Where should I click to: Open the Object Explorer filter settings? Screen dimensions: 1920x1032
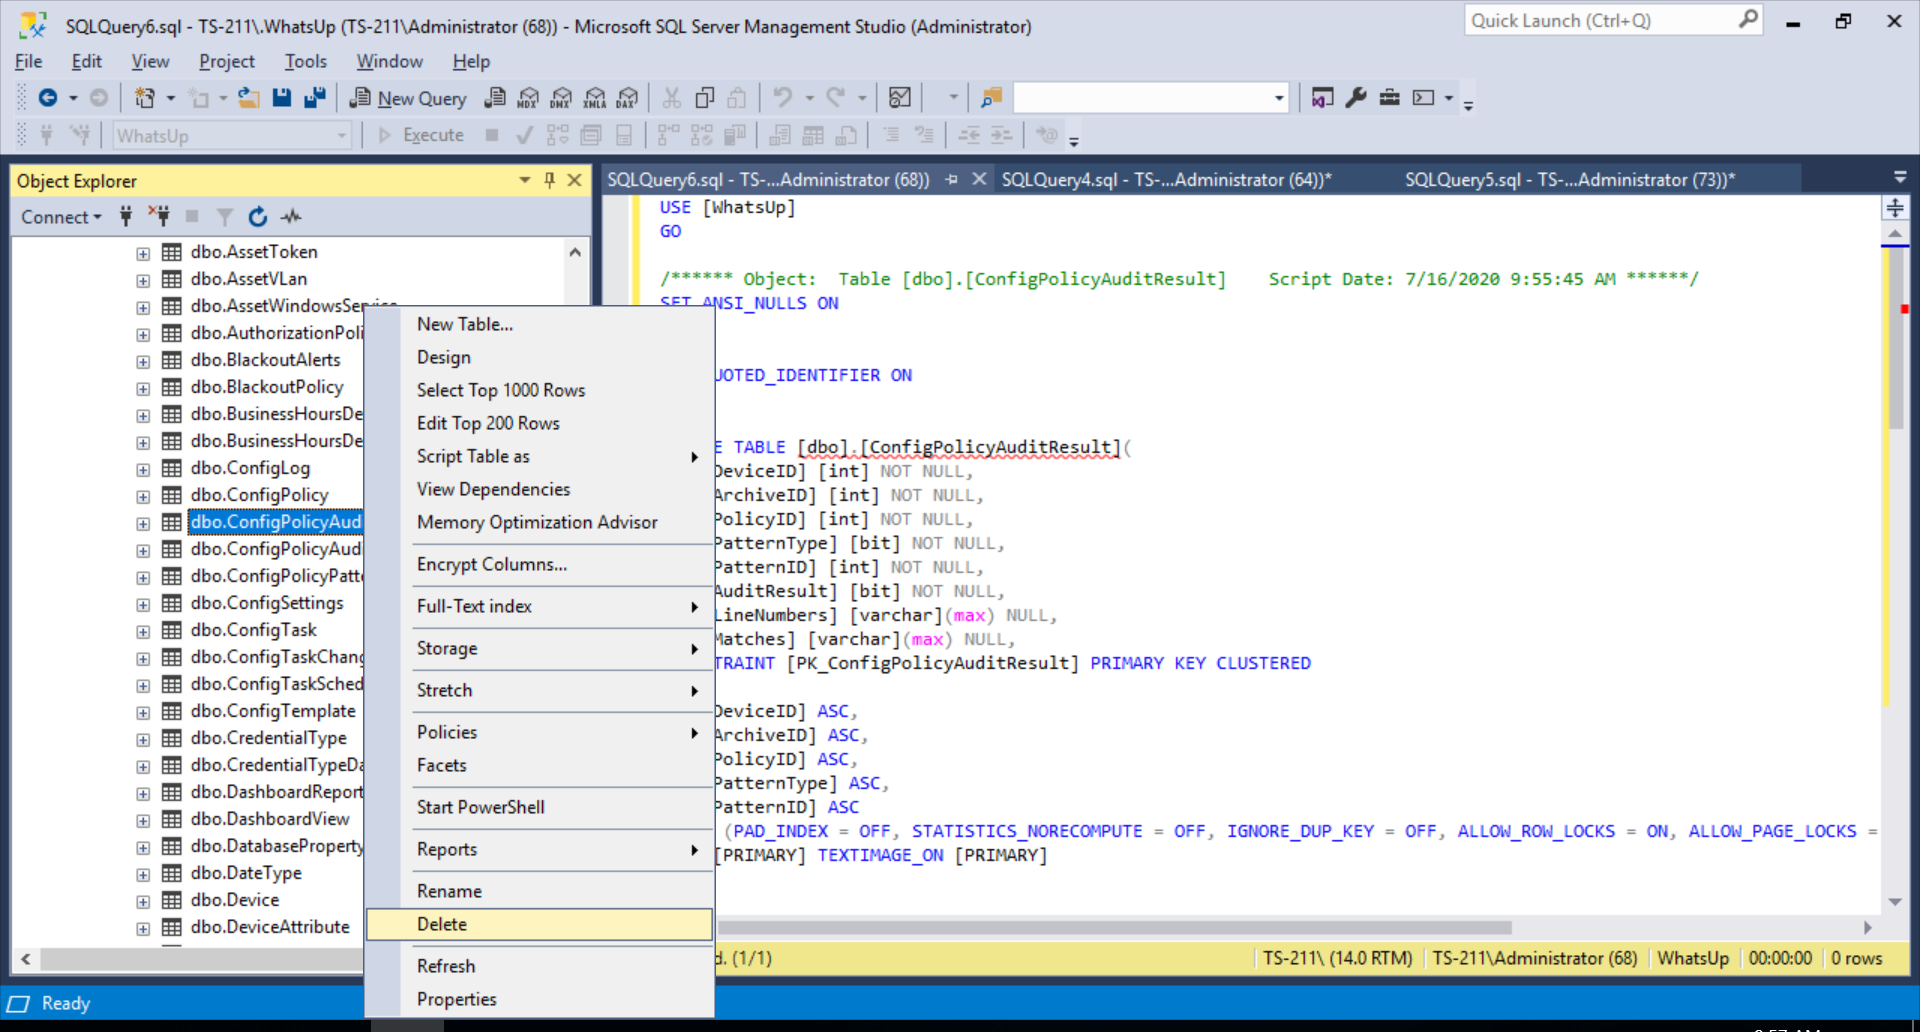point(224,216)
